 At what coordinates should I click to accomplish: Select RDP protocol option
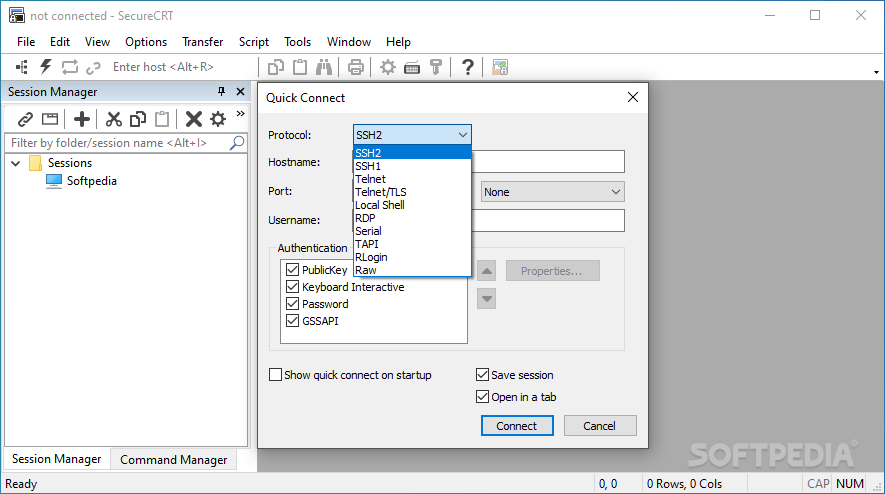412,218
